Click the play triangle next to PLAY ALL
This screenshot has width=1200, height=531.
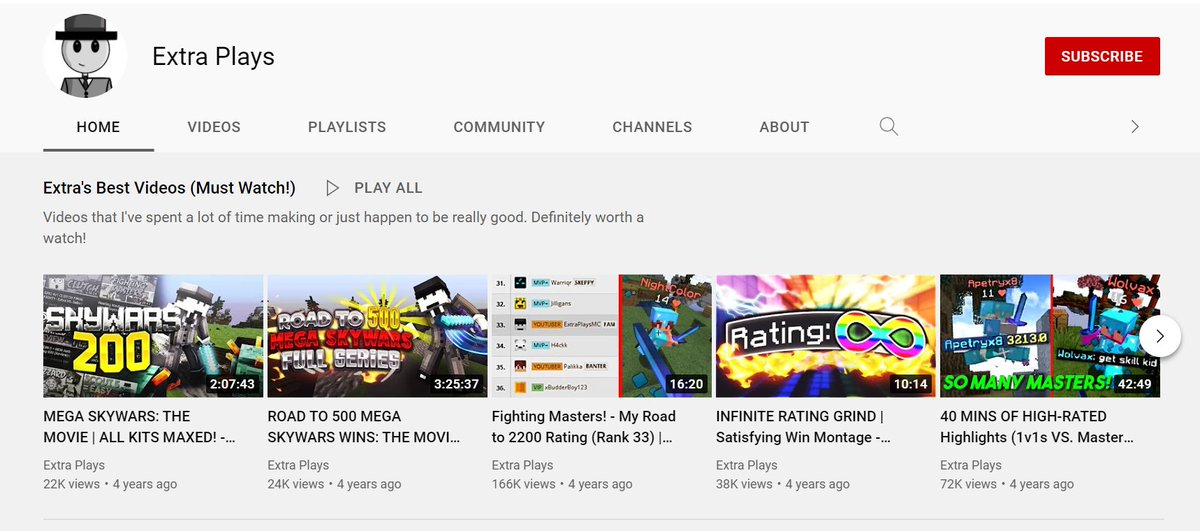333,188
